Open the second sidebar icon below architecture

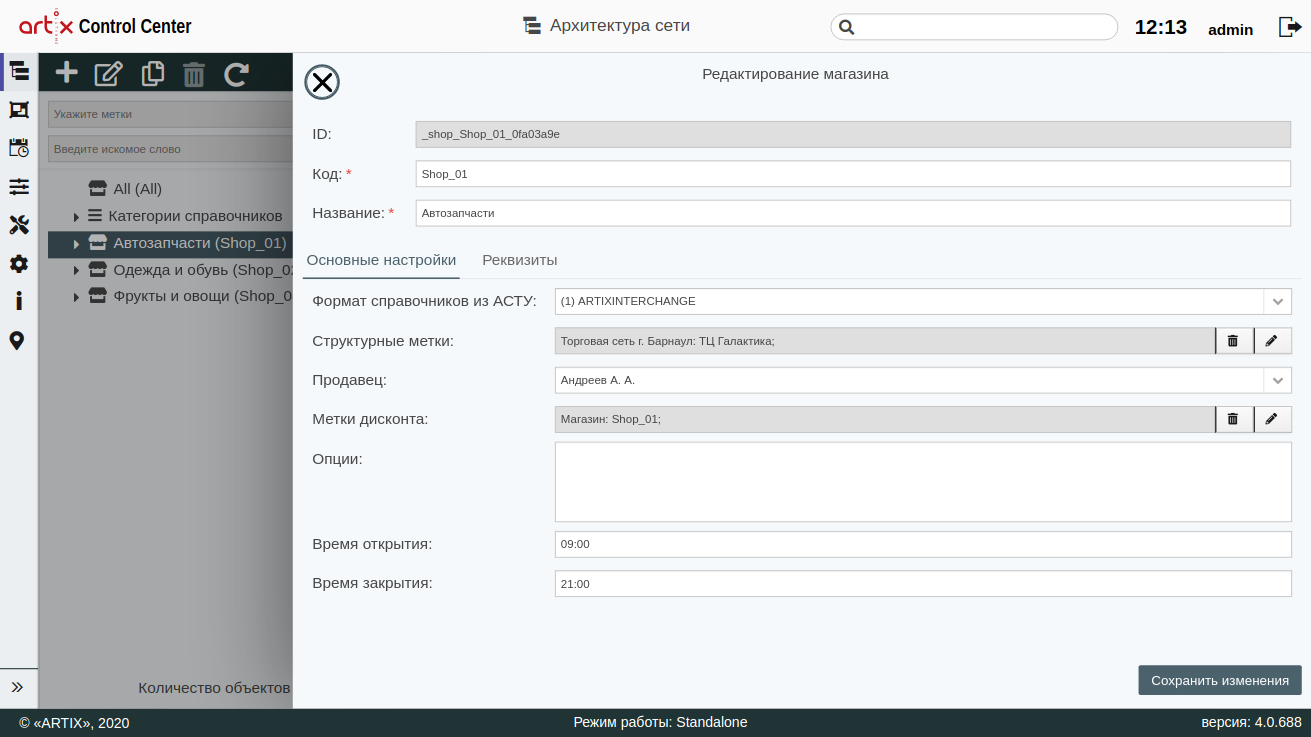point(19,110)
